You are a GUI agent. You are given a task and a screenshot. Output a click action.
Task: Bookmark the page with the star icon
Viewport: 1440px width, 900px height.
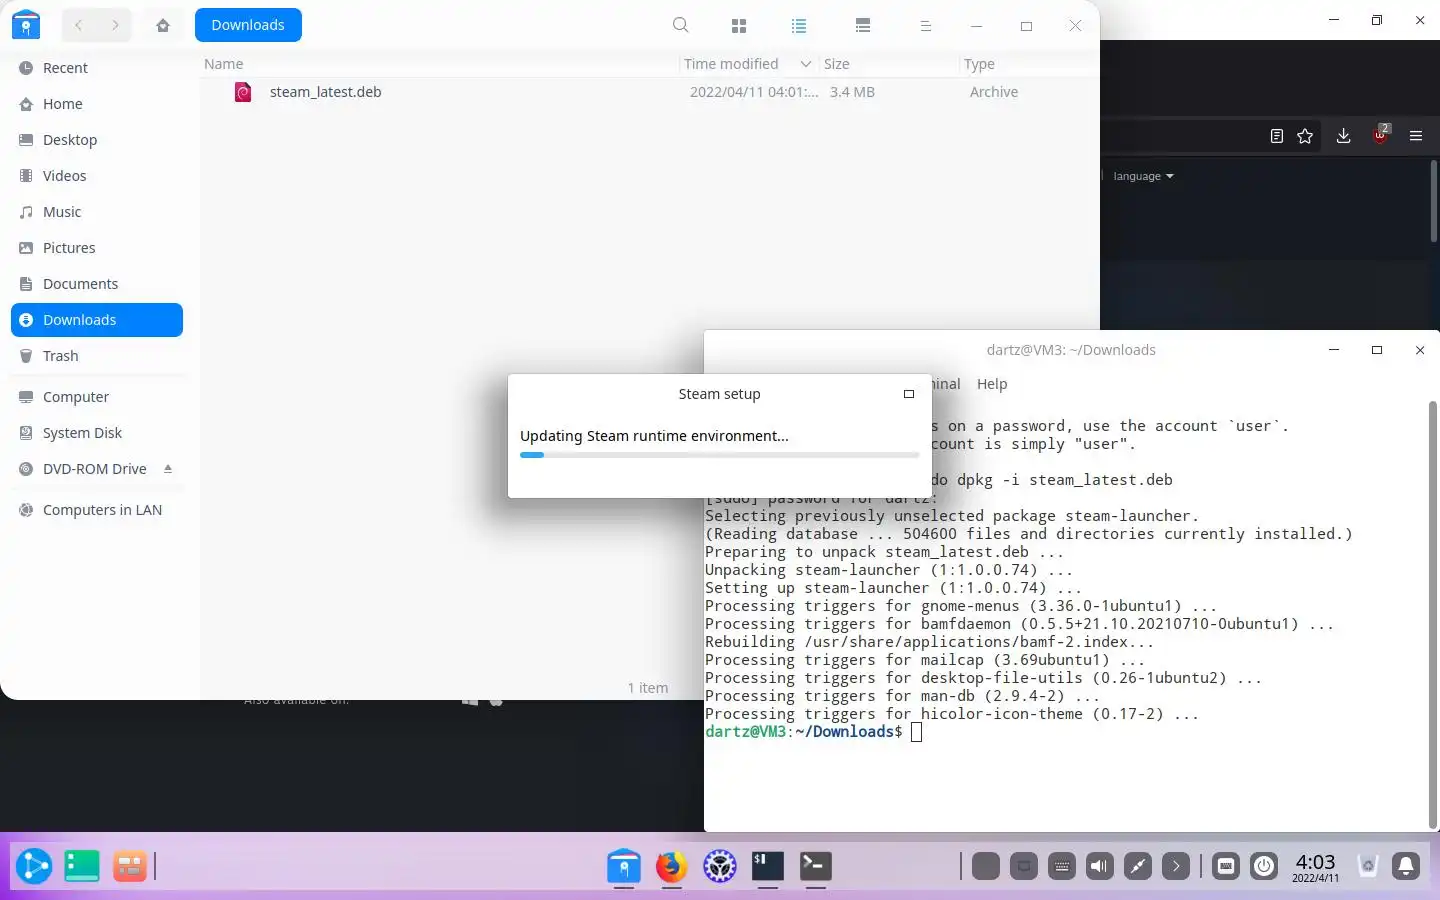pos(1305,136)
